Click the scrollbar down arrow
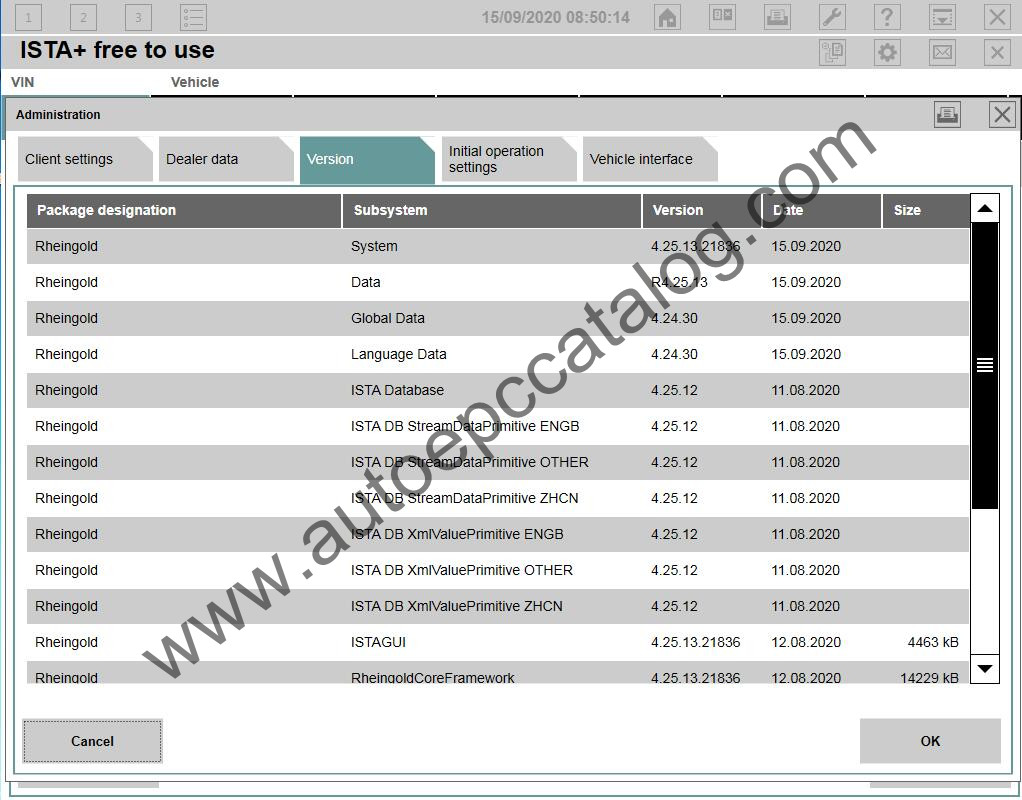This screenshot has width=1022, height=800. click(x=985, y=669)
